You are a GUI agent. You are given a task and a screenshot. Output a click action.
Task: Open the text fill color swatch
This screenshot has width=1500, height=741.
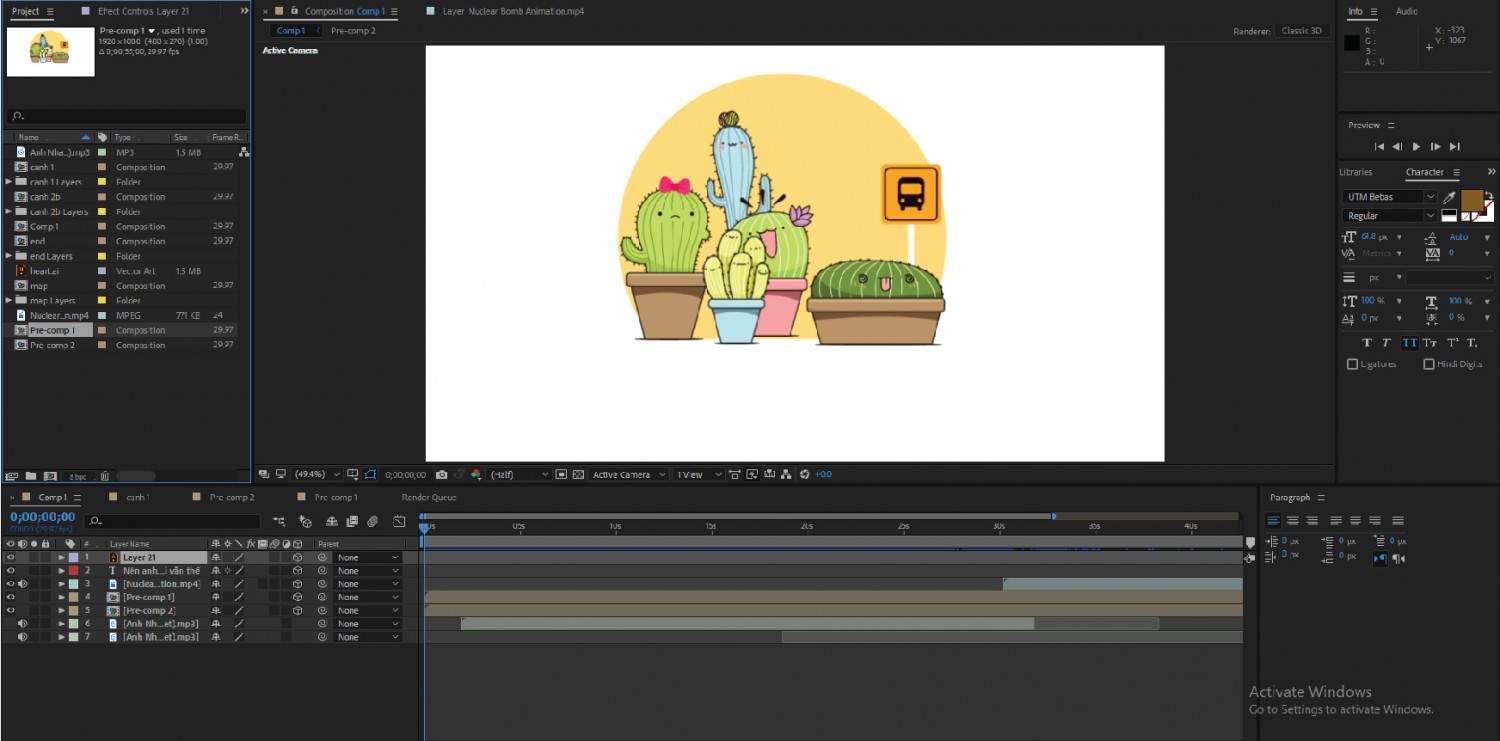(1471, 200)
